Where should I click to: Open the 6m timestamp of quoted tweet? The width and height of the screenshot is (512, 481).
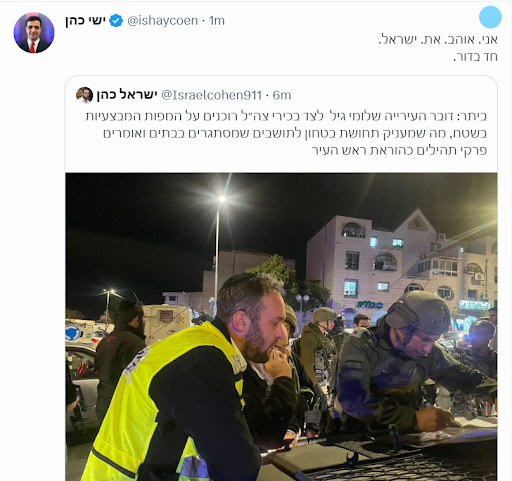pyautogui.click(x=282, y=95)
